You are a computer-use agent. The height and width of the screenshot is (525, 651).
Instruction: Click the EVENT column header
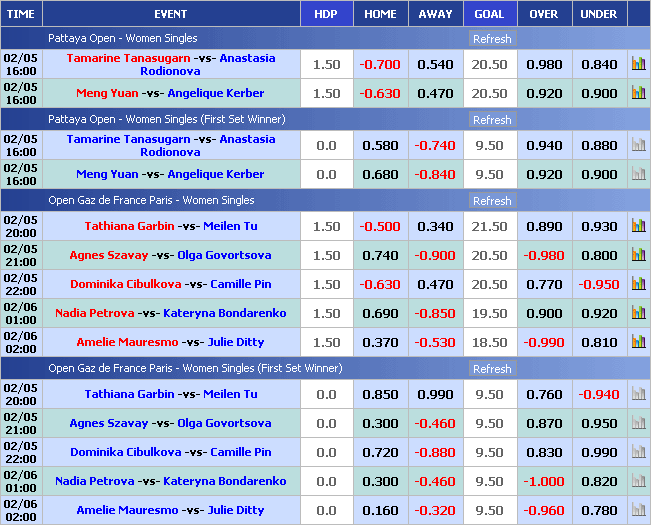(x=170, y=14)
